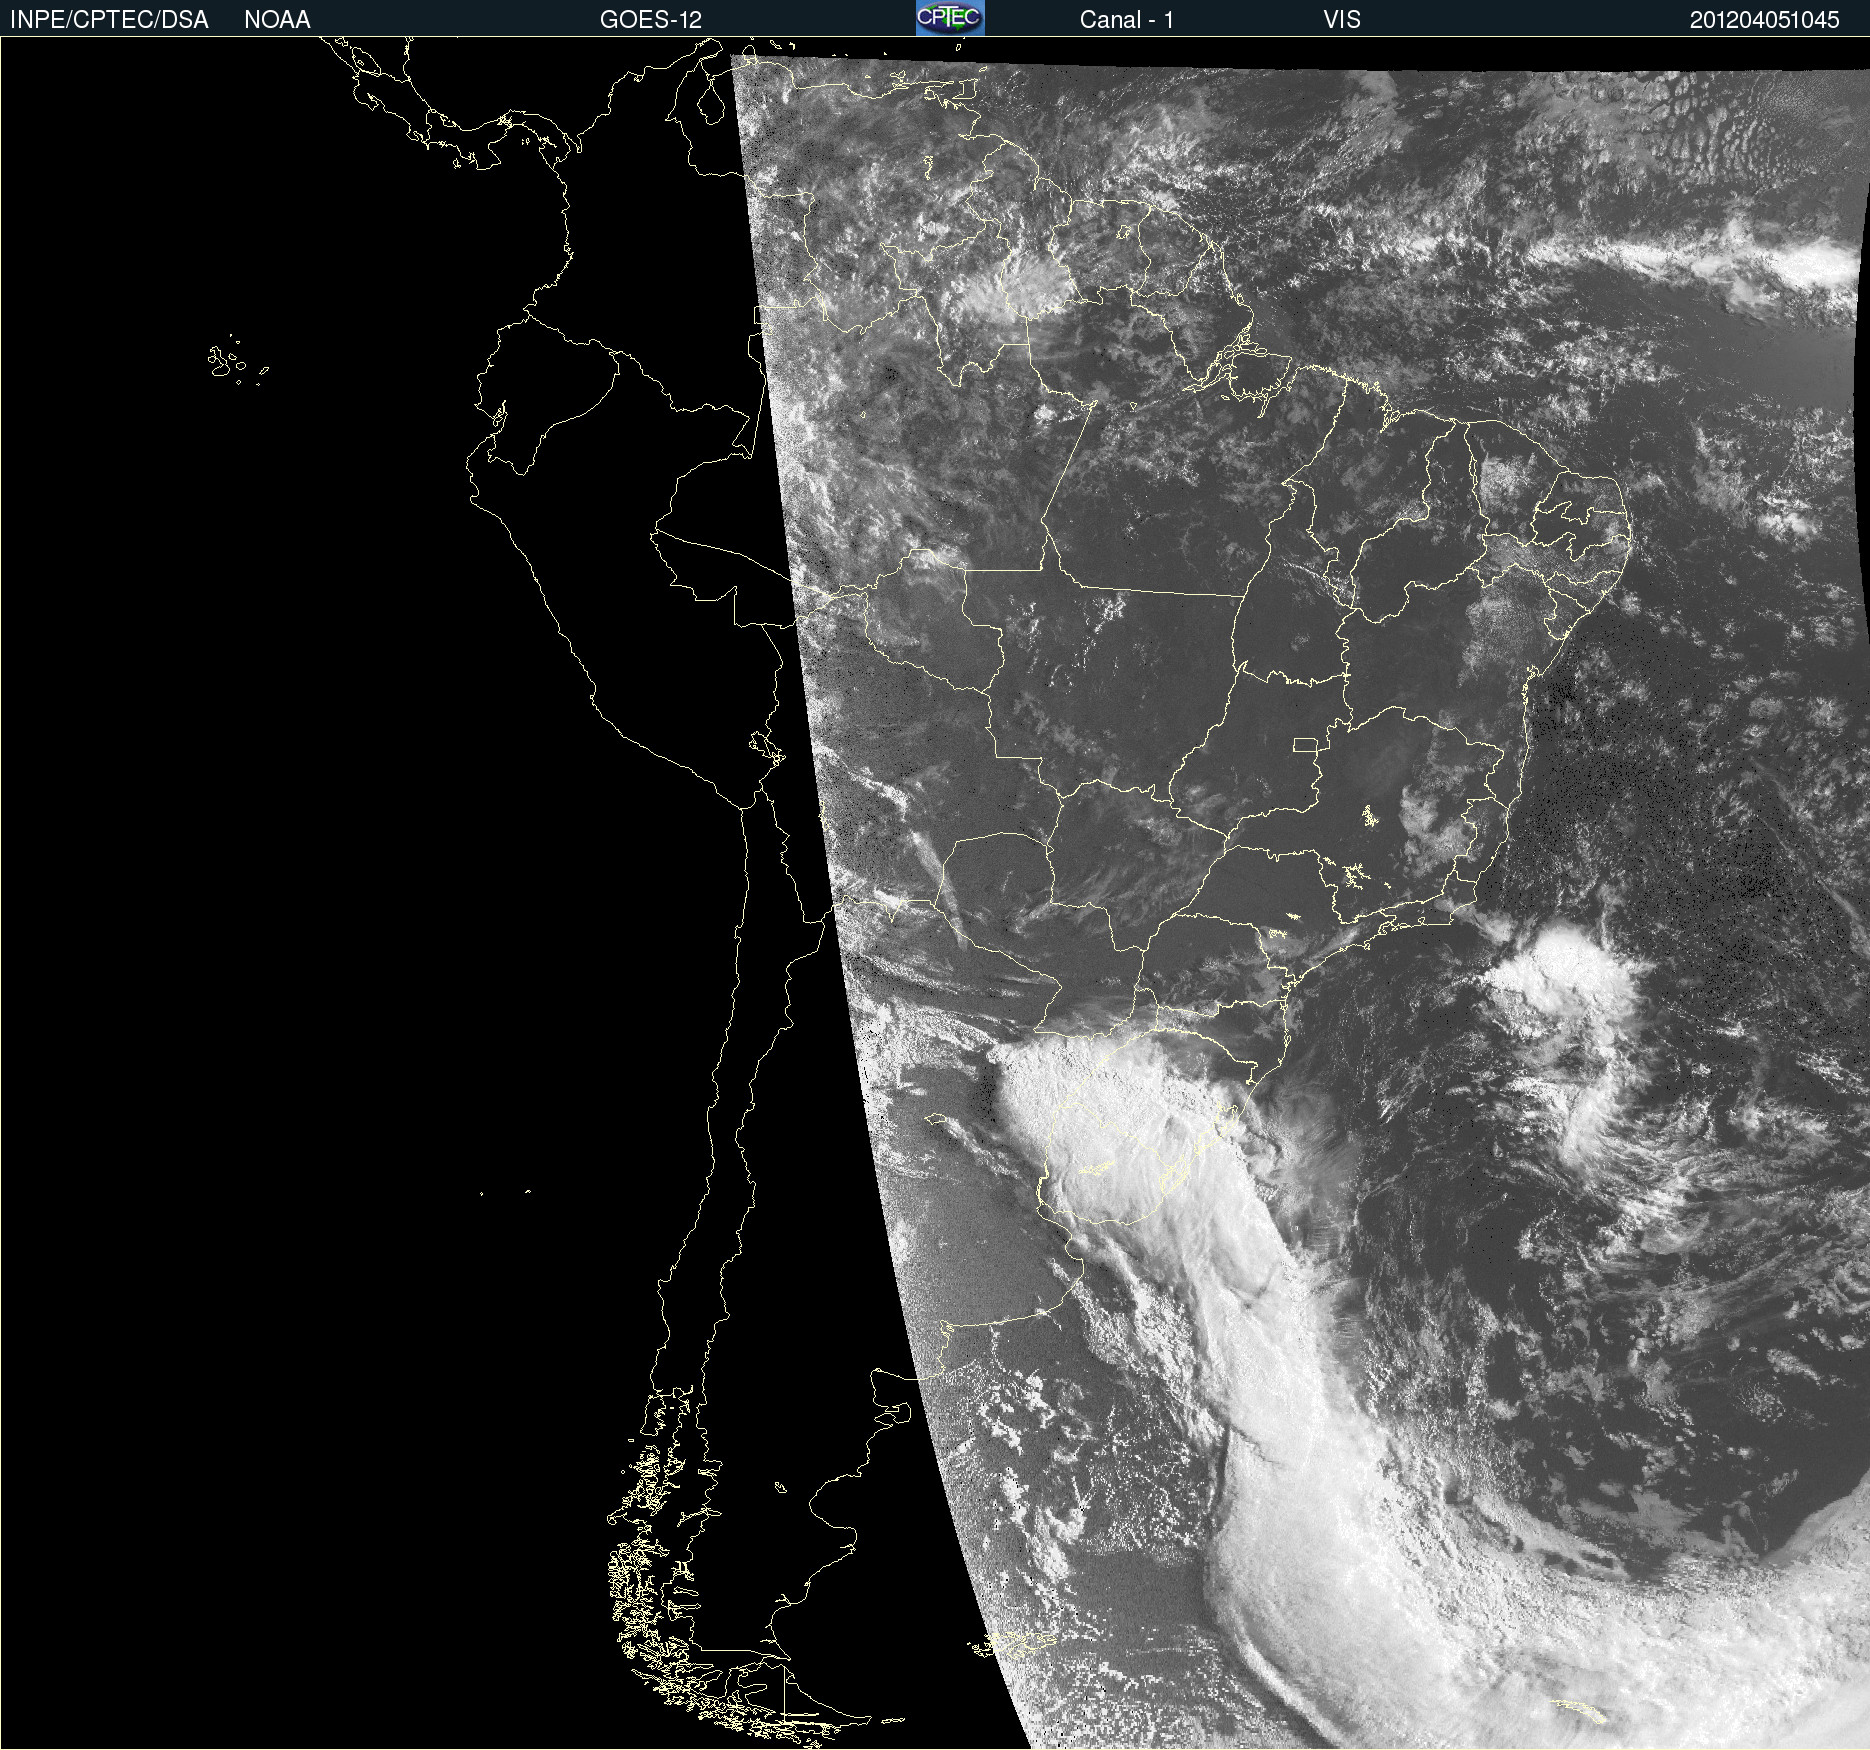Click the Canal - 1 channel label
The width and height of the screenshot is (1870, 1750).
pos(1126,20)
